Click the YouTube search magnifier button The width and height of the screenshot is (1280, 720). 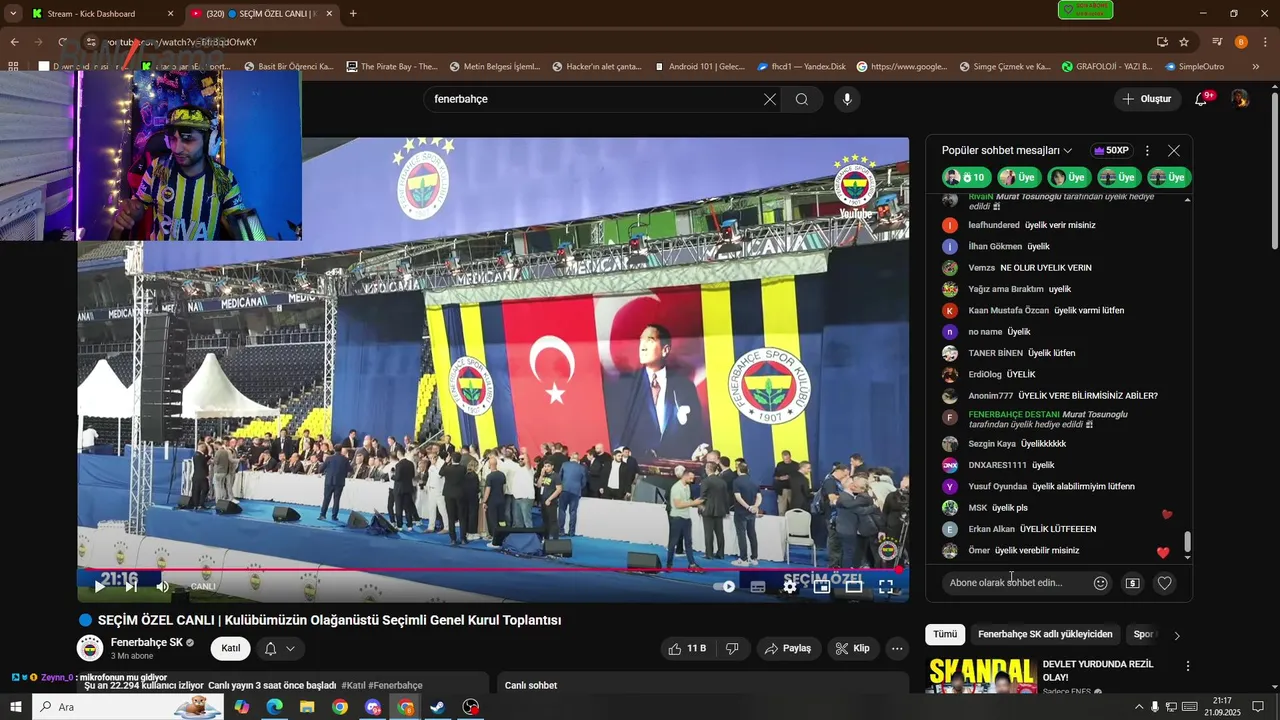click(x=802, y=99)
